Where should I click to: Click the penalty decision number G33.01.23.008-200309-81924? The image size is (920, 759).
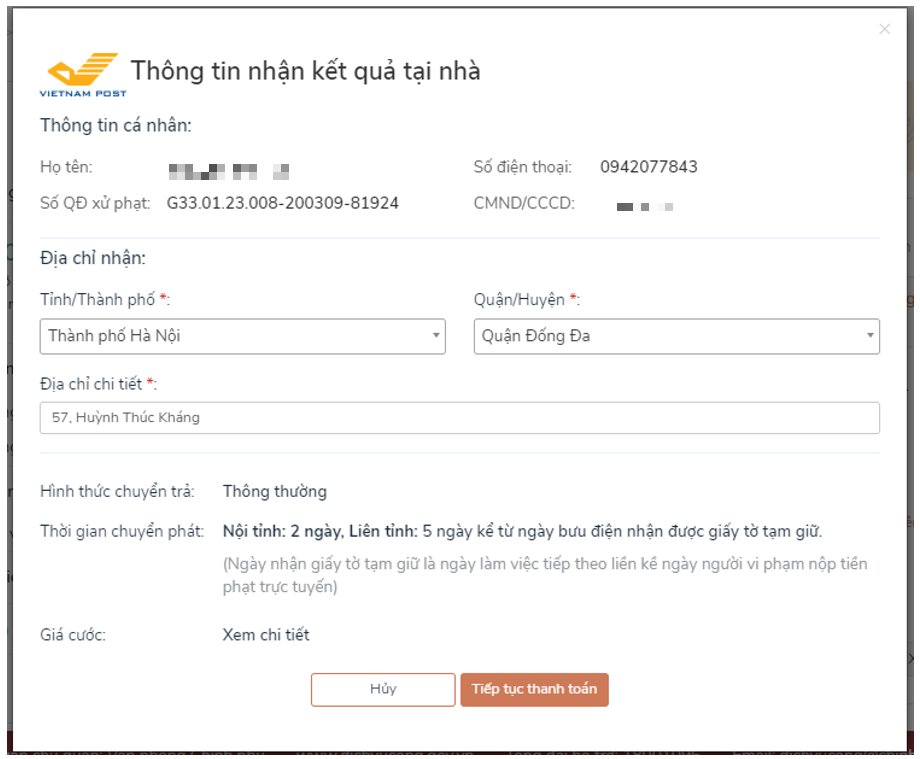tap(282, 203)
